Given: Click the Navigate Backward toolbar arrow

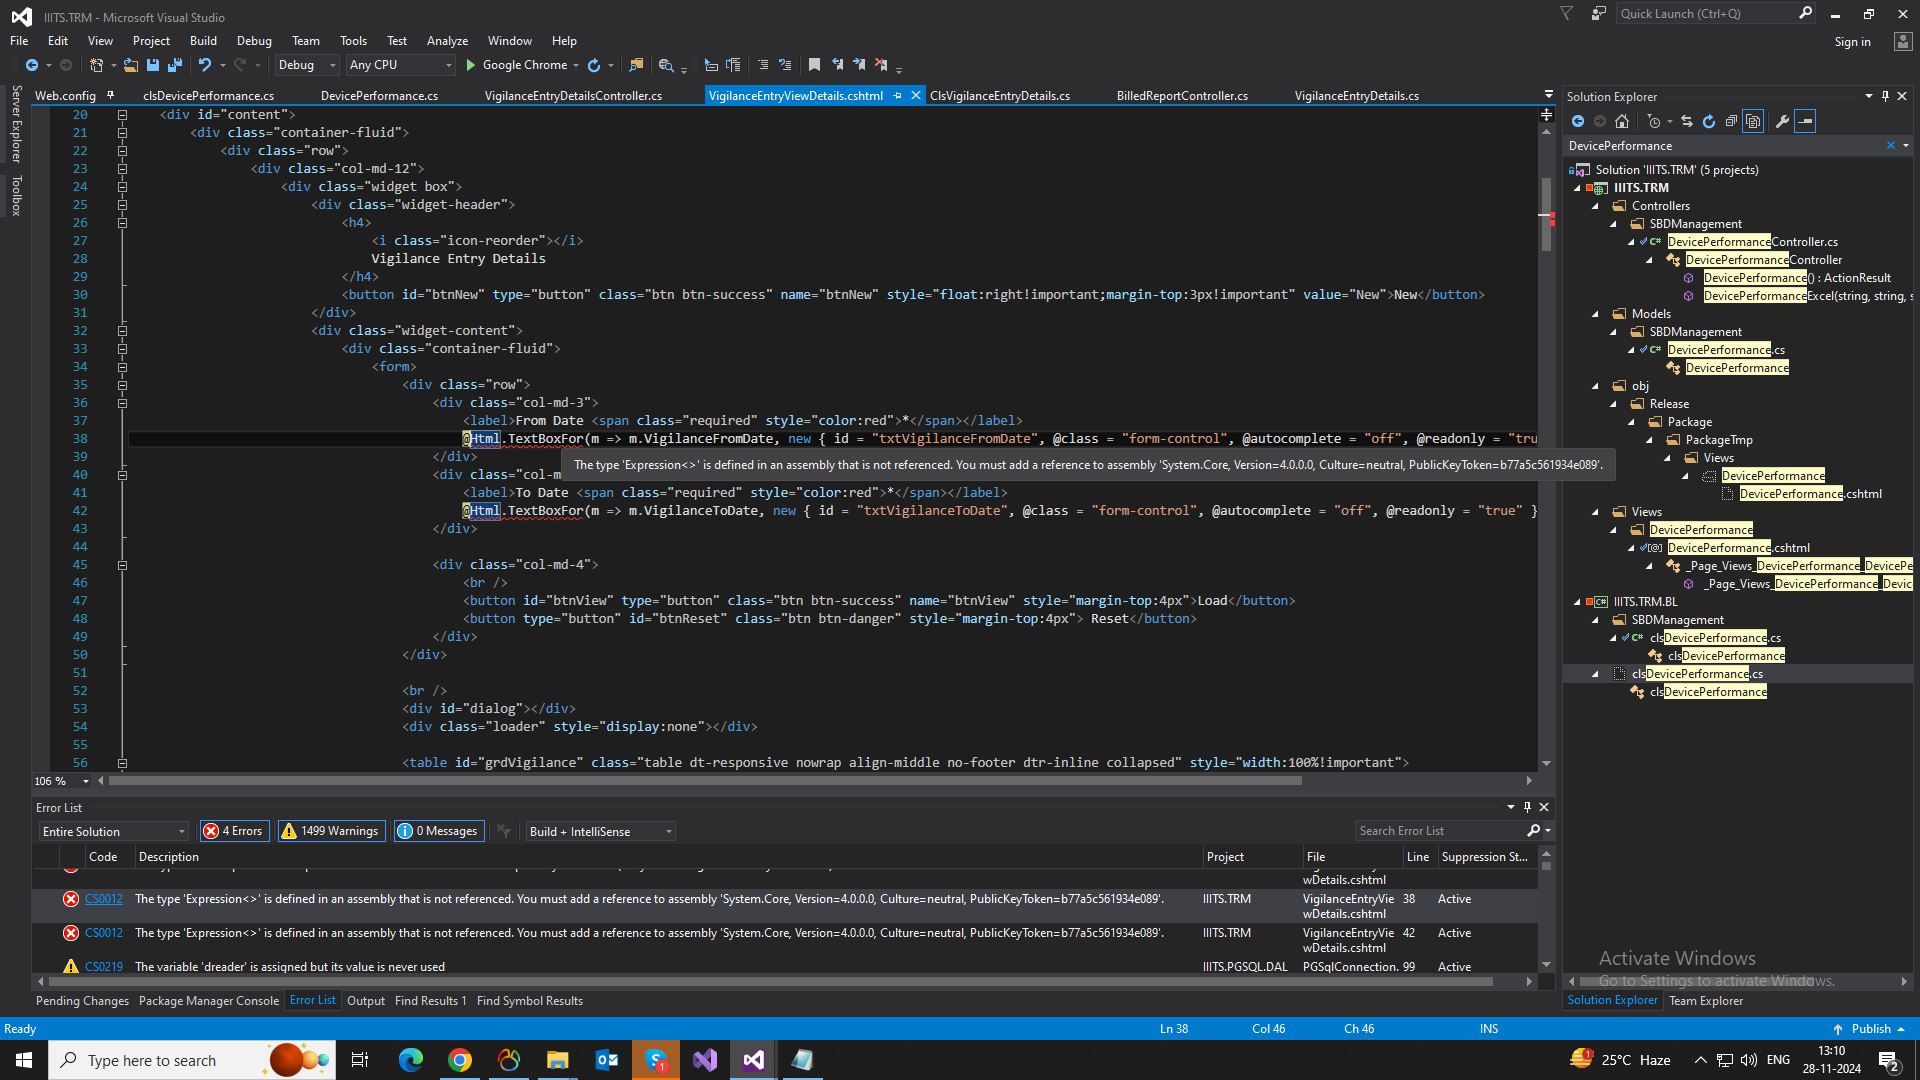Looking at the screenshot, I should 32,65.
